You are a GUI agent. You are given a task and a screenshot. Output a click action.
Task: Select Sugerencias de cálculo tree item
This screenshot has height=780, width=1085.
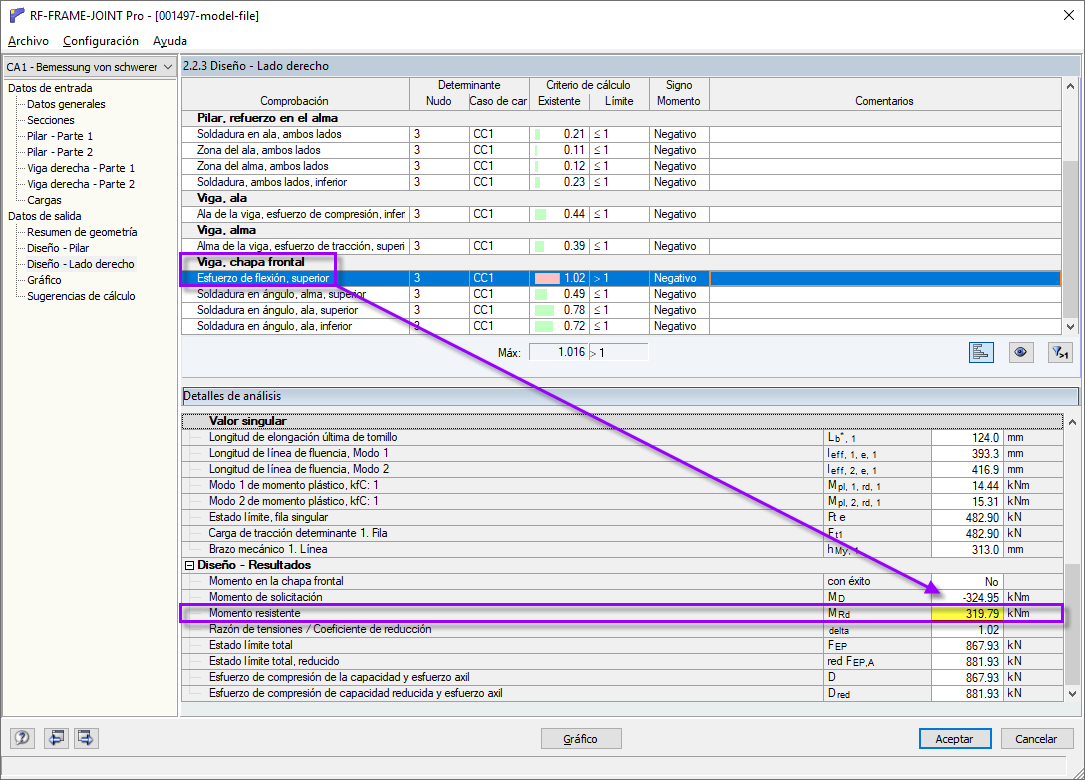click(81, 296)
